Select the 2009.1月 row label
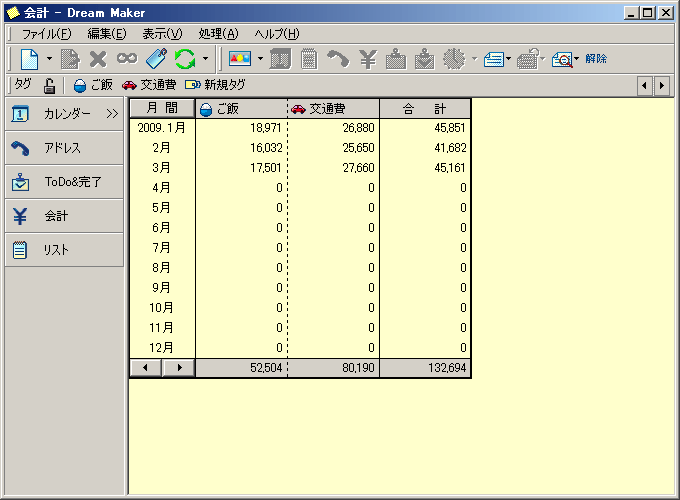 [x=162, y=128]
